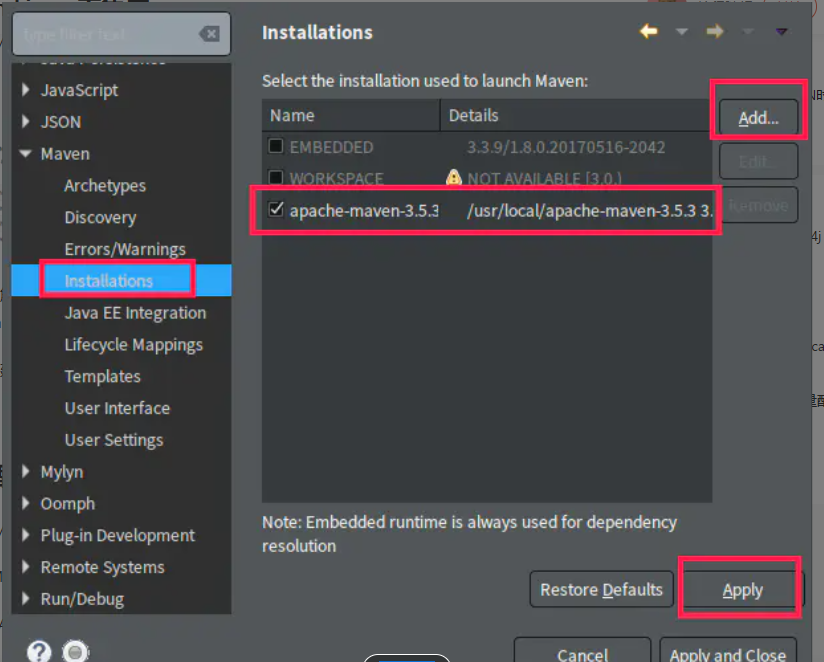Click the back navigation arrow icon
The width and height of the screenshot is (824, 662).
[649, 32]
